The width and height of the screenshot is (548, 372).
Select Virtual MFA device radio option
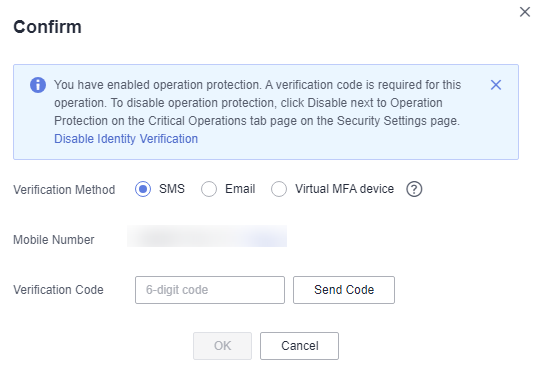[x=279, y=189]
